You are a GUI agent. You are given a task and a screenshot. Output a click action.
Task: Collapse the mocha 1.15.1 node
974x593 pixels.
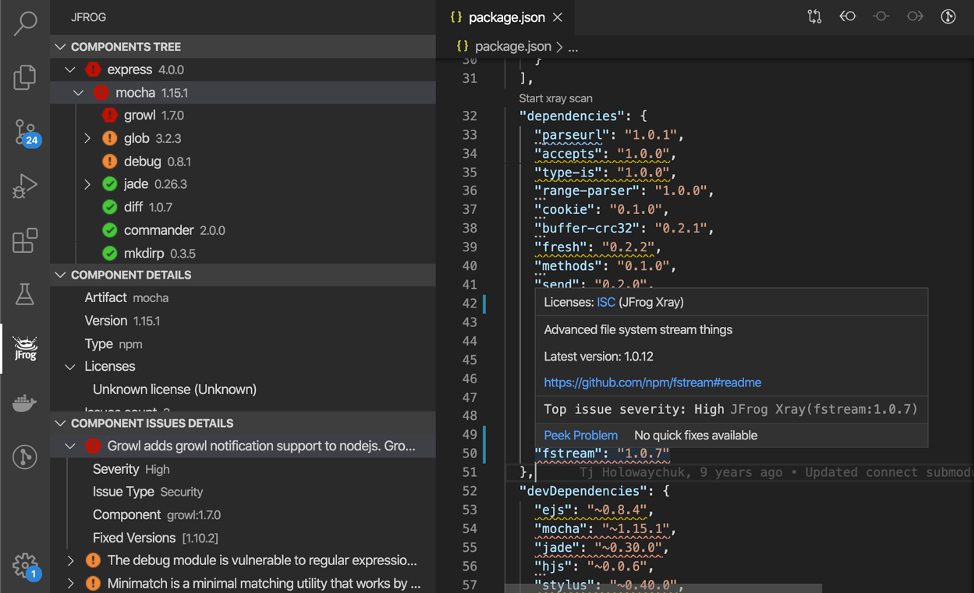coord(78,93)
